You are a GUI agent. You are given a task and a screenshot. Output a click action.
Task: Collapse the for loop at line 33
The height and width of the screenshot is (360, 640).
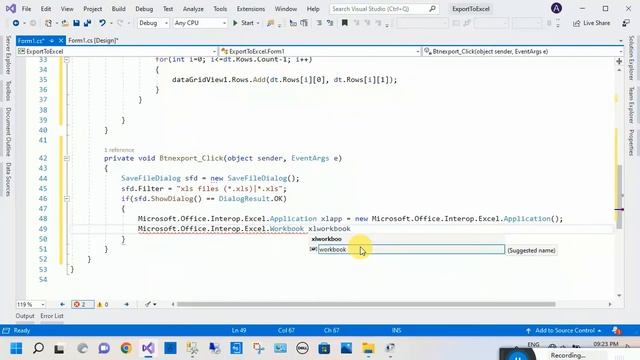click(67, 60)
